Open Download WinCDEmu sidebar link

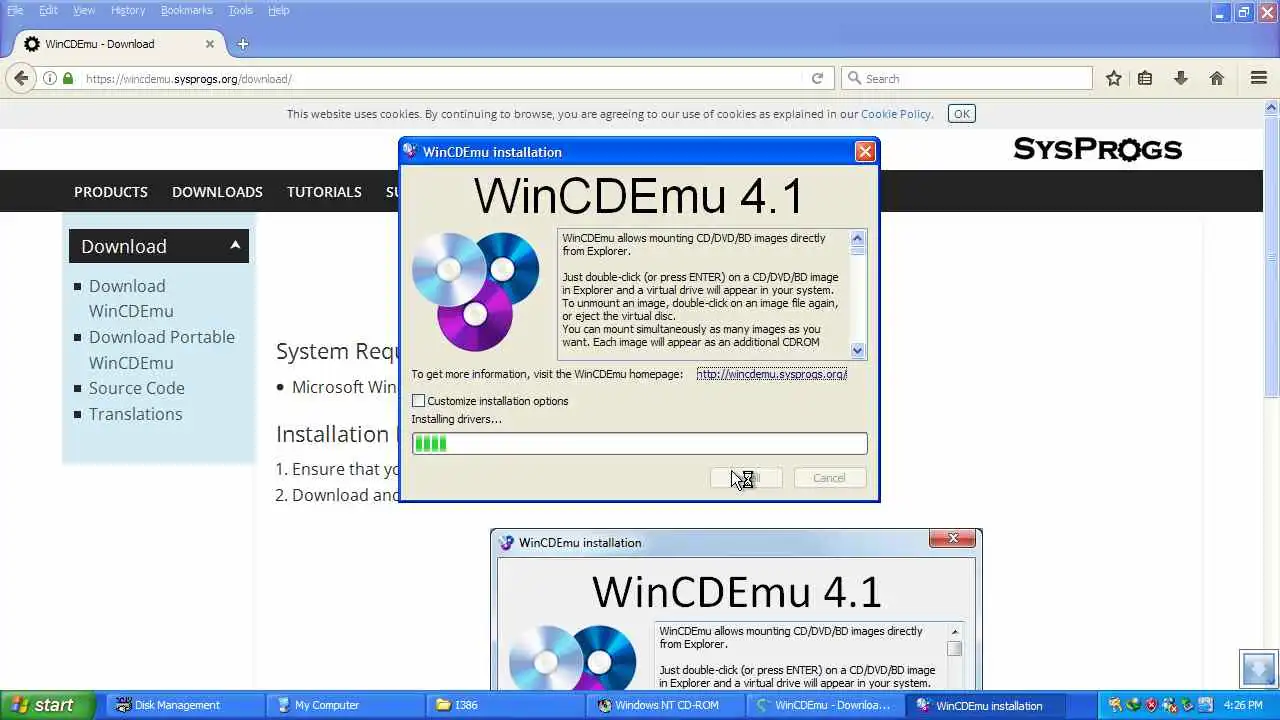(131, 298)
